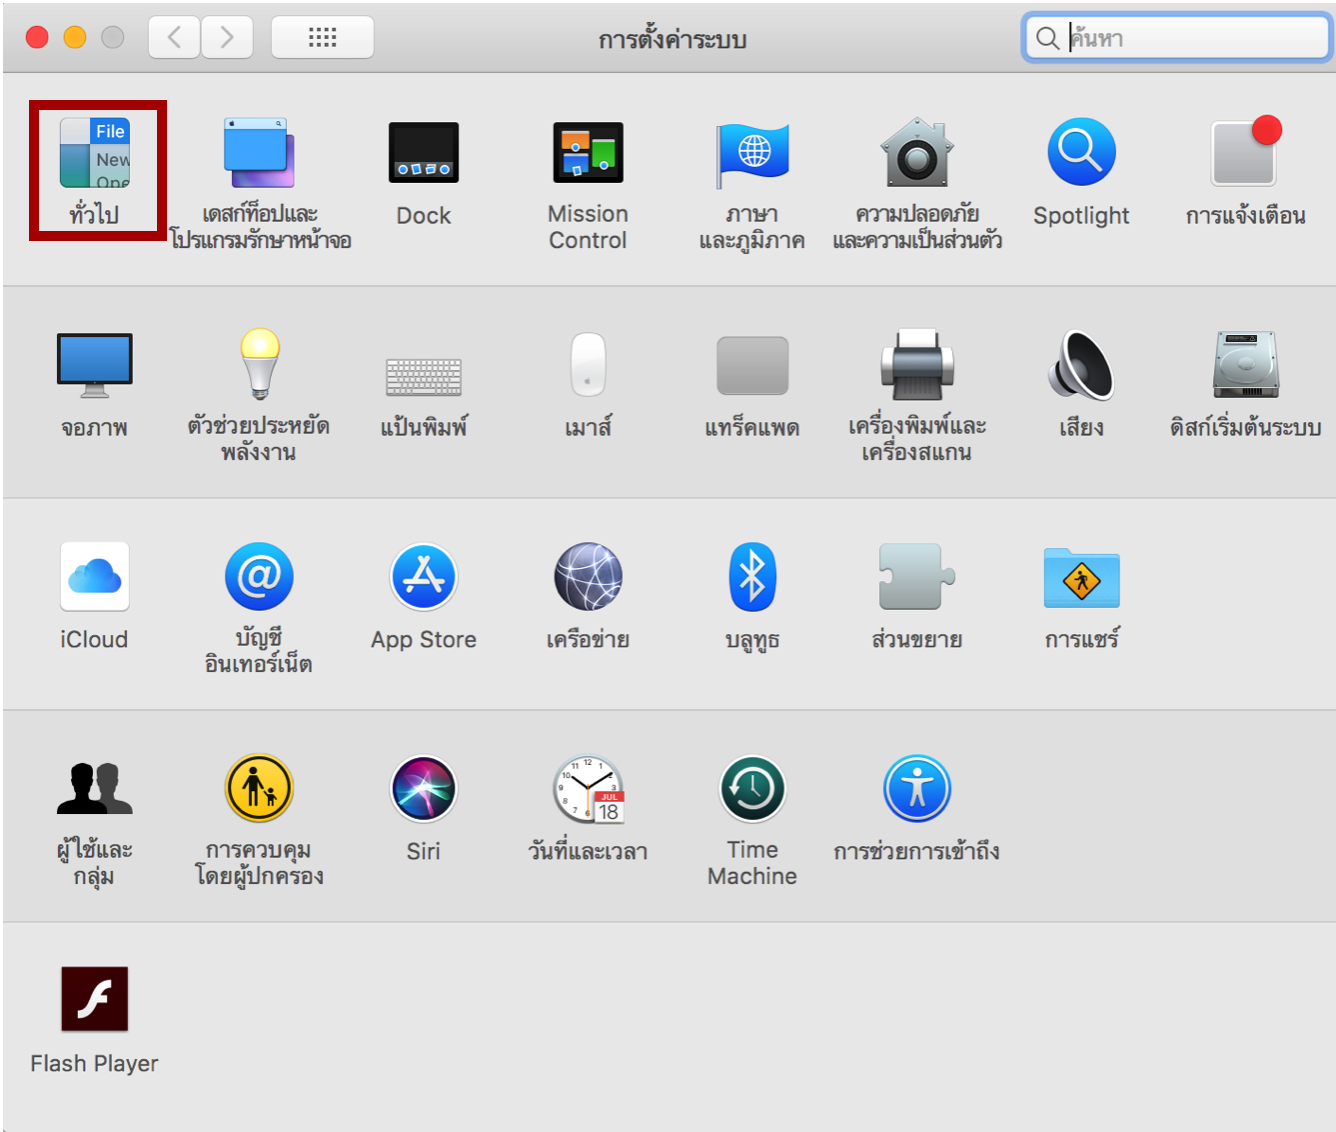The height and width of the screenshot is (1132, 1336).
Task: Click the forward navigation arrow
Action: pyautogui.click(x=227, y=38)
